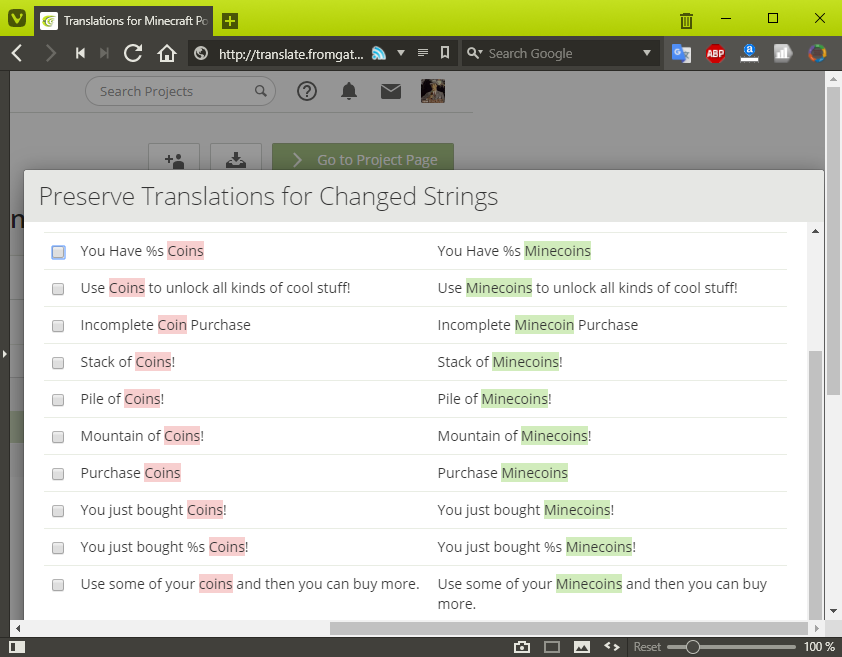Click the page zoom slider
Image resolution: width=842 pixels, height=657 pixels.
(x=730, y=647)
